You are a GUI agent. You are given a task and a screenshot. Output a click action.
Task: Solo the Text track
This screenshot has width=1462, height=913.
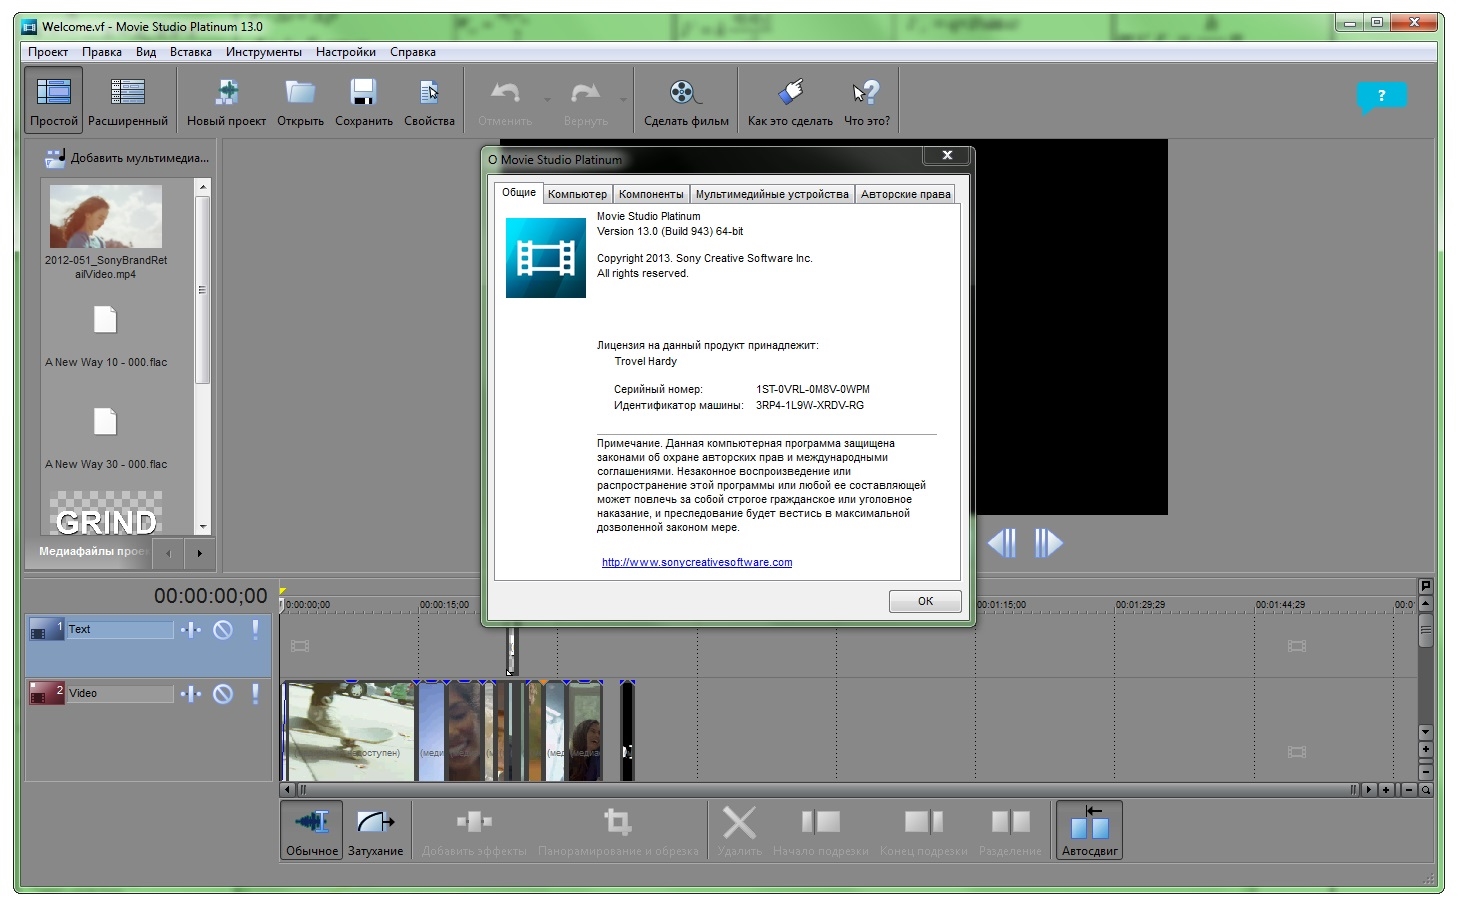[255, 629]
